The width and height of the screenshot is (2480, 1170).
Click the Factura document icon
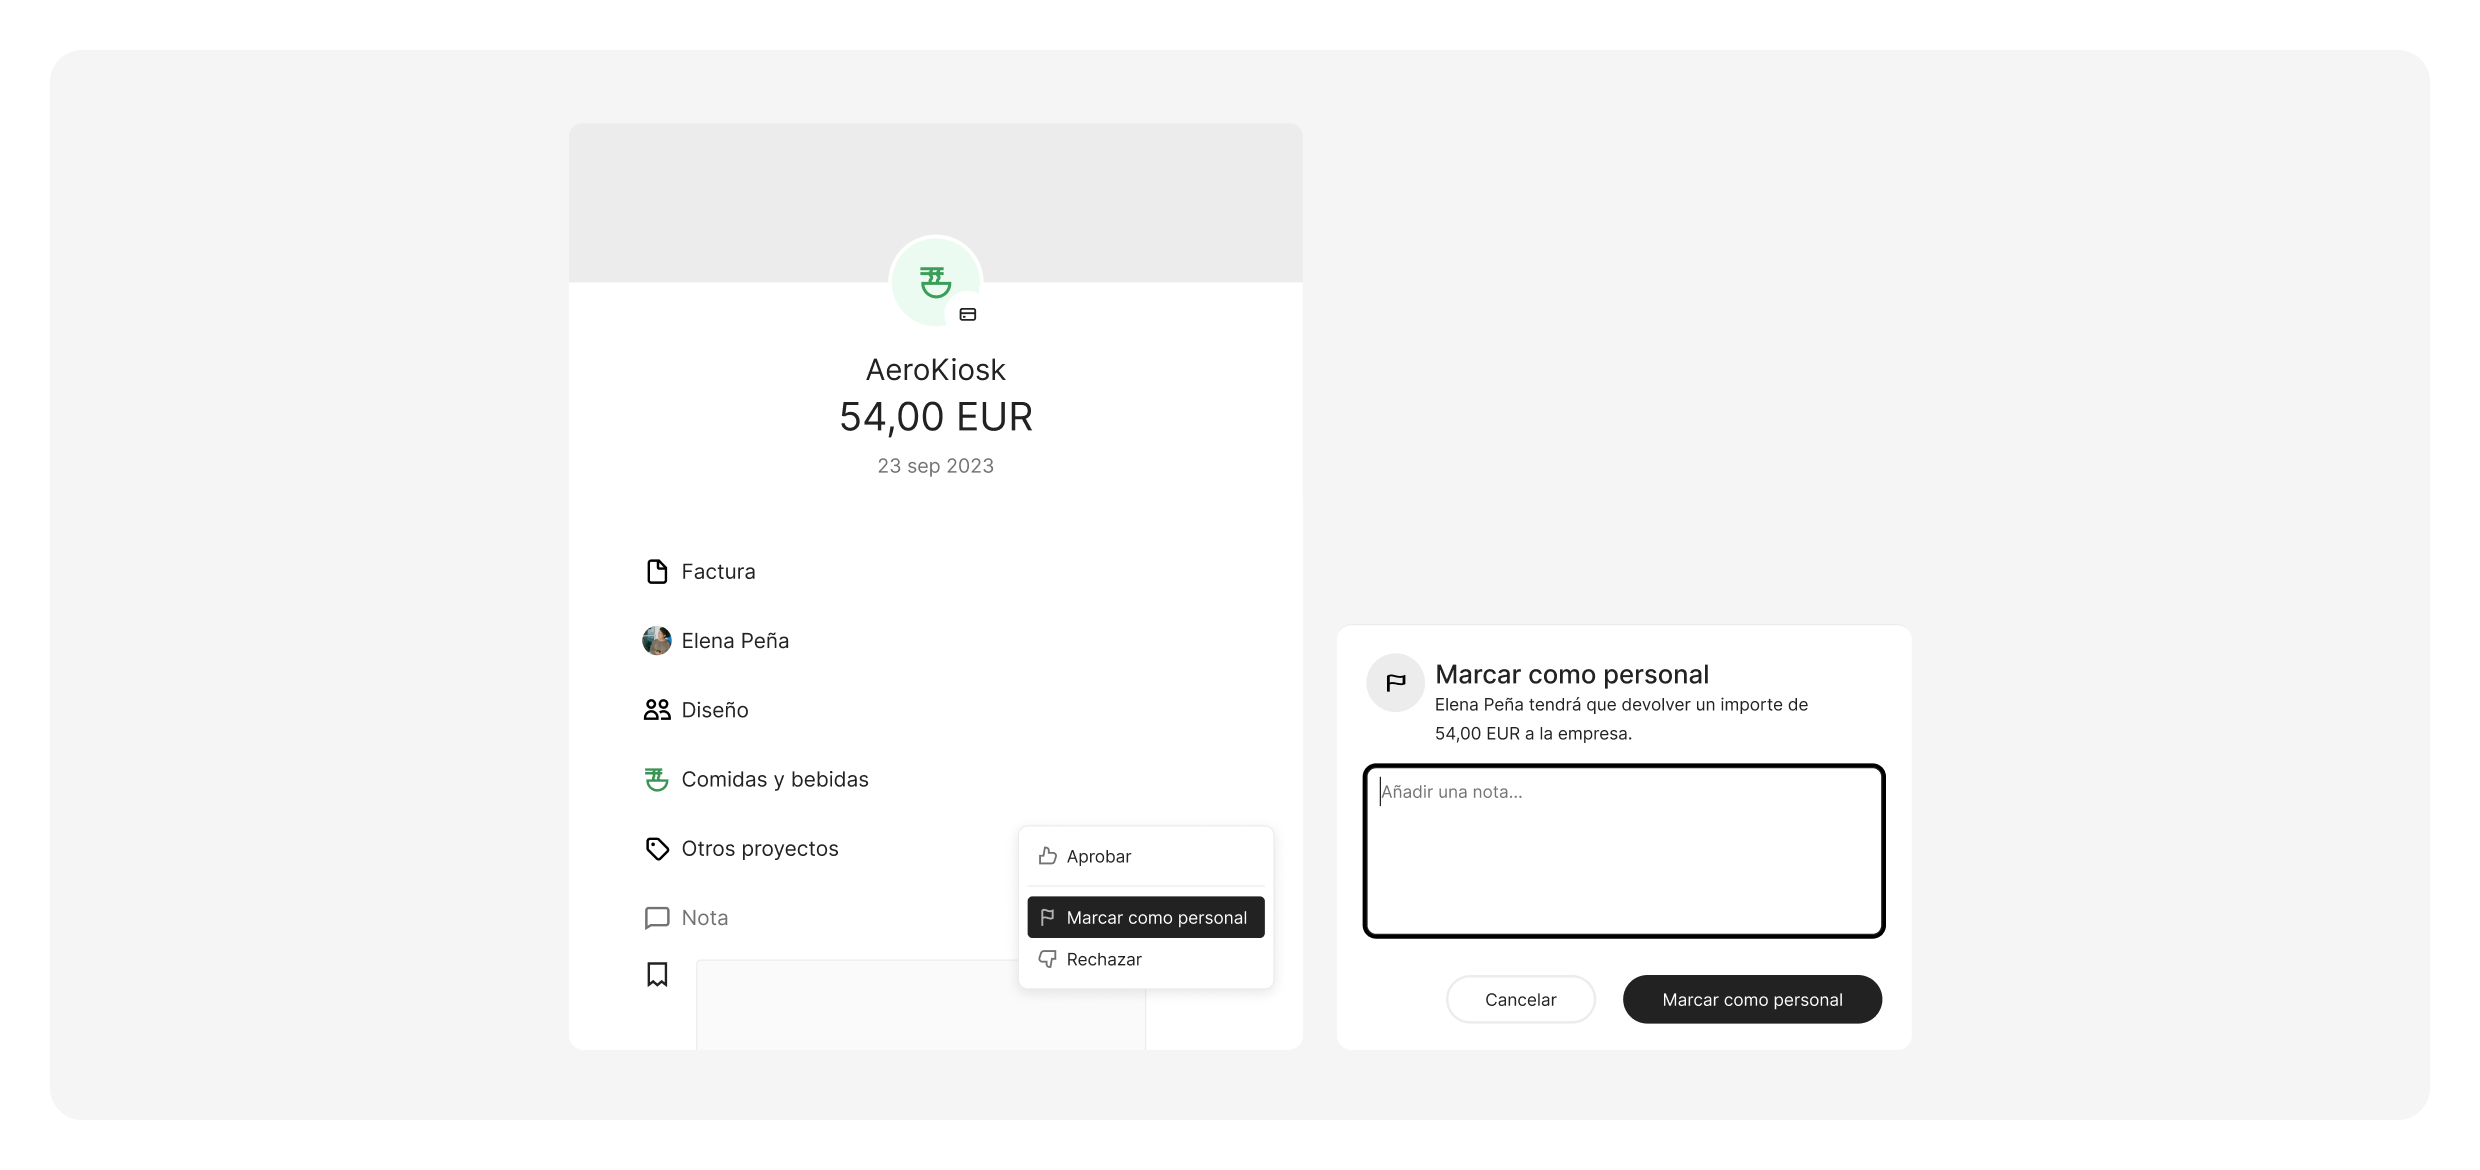click(656, 571)
